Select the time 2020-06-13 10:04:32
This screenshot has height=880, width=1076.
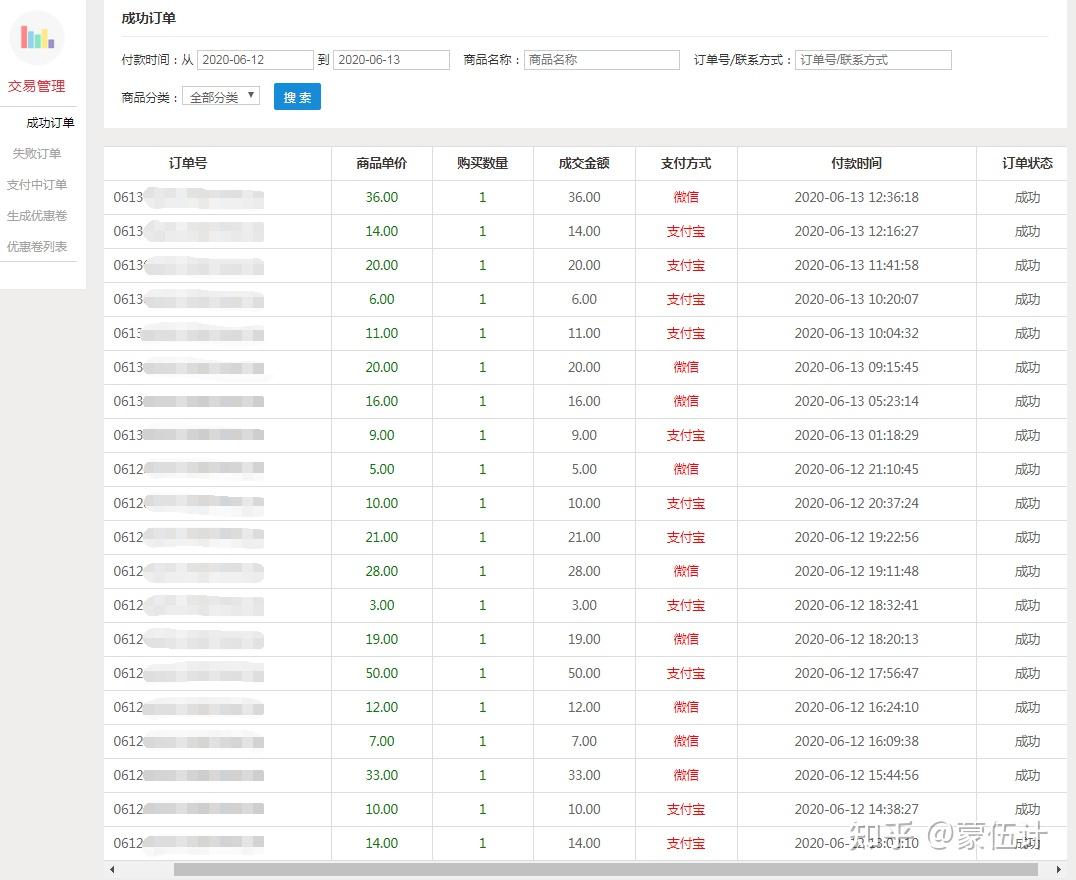[856, 333]
